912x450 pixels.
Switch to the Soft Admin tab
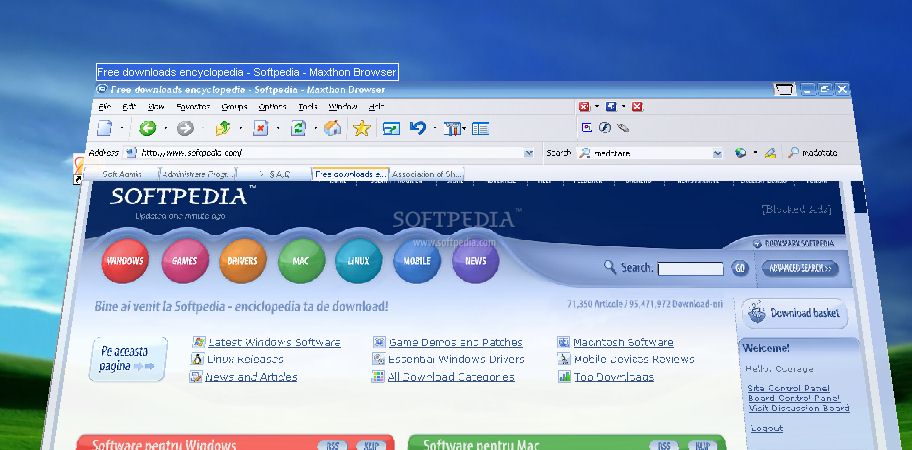[121, 174]
